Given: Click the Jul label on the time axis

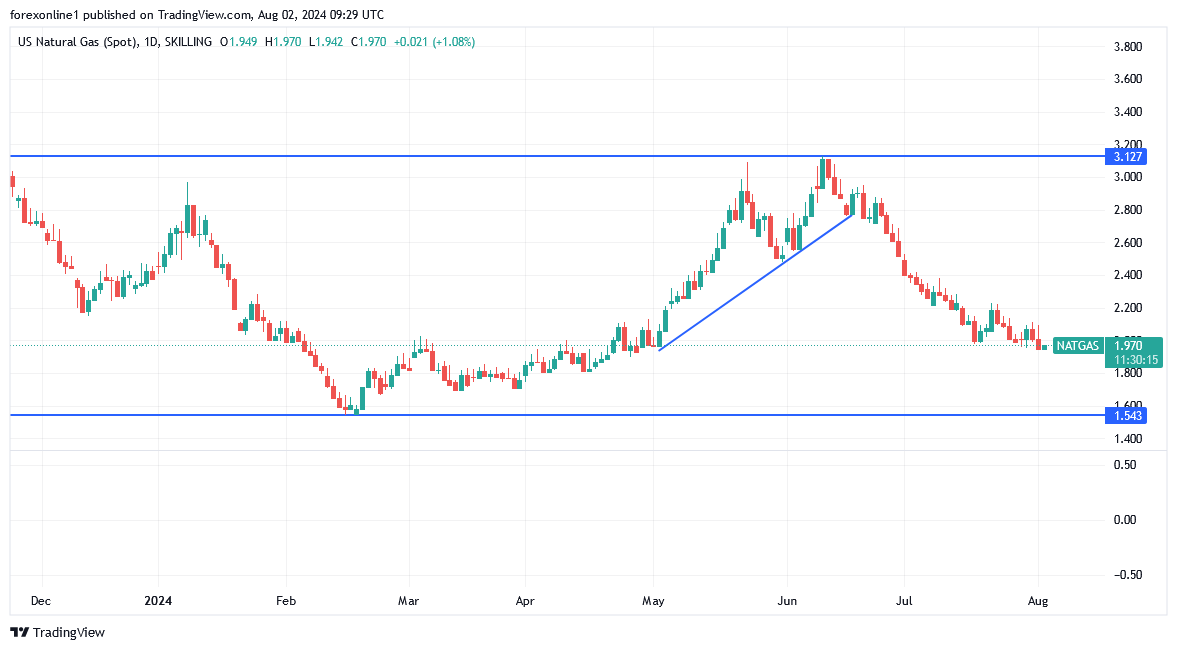Looking at the screenshot, I should (905, 601).
